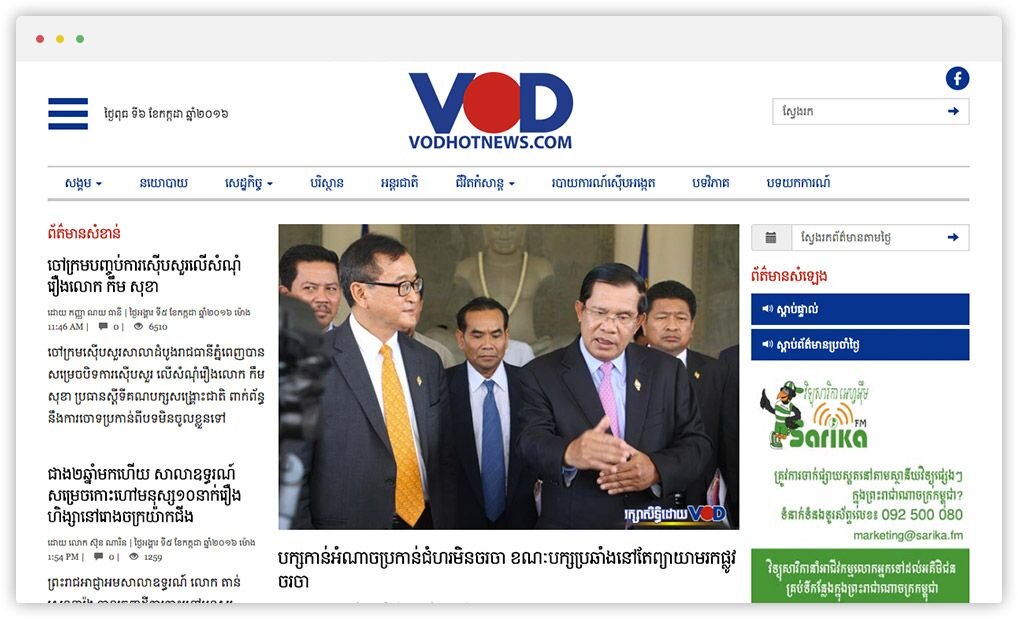Click the Sarika FM advertisement banner
Viewport: 1018px width, 619px height.
(860, 461)
